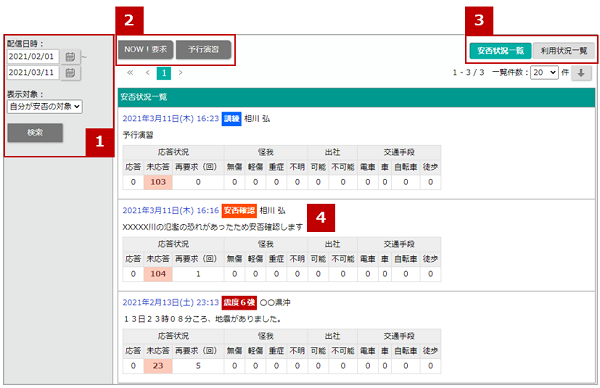Go to next page chevron

180,73
